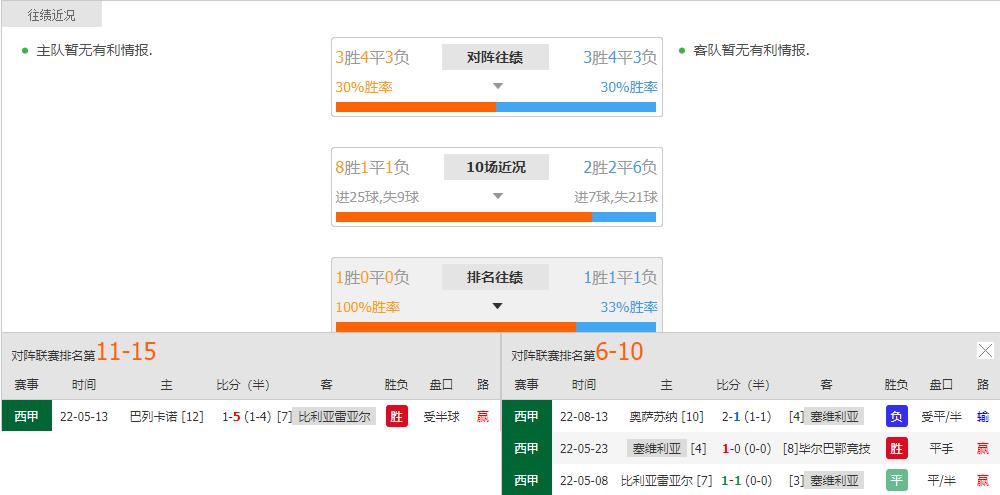Click the blue bar under 10场近况

click(624, 217)
